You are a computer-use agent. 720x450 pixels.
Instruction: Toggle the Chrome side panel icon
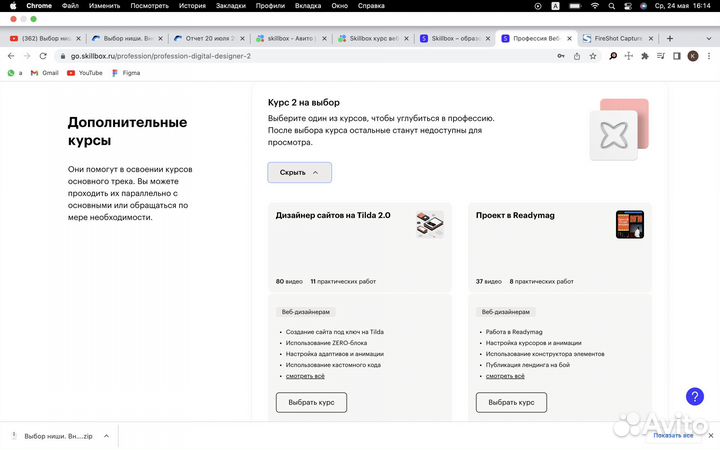click(676, 56)
